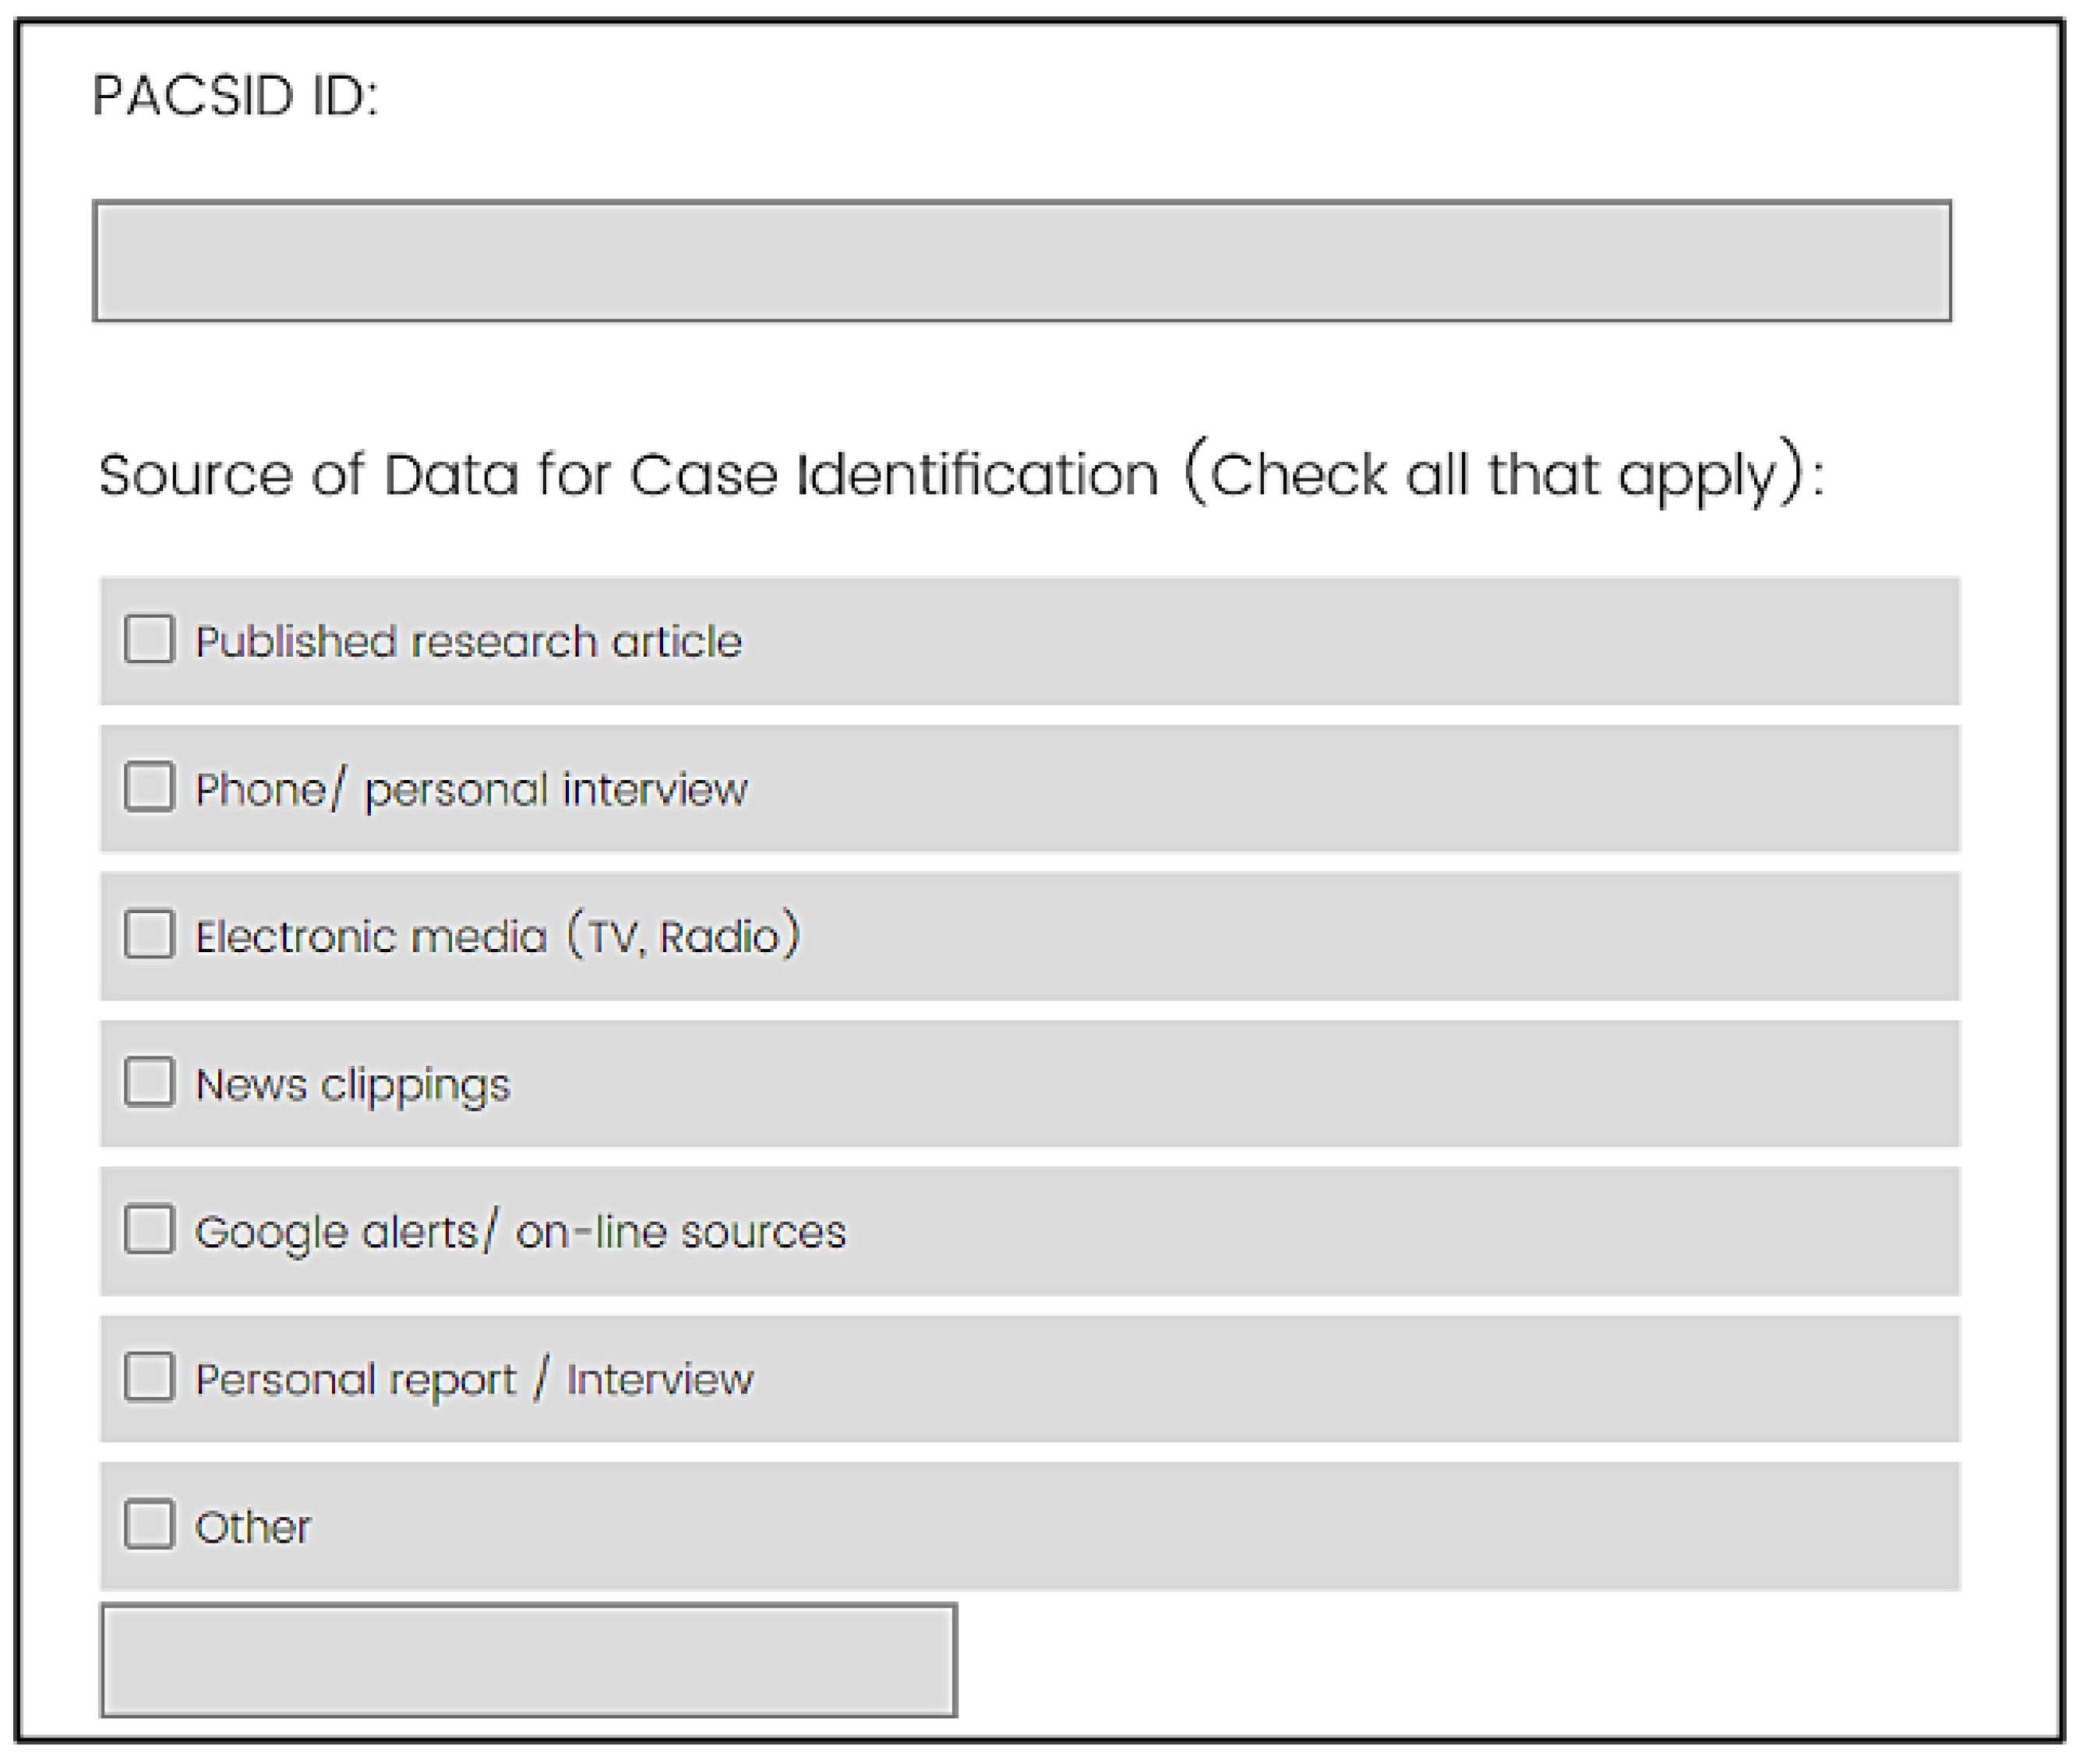The height and width of the screenshot is (1764, 2083).
Task: Click the 'Personal report / Interview' label text
Action: [474, 1380]
